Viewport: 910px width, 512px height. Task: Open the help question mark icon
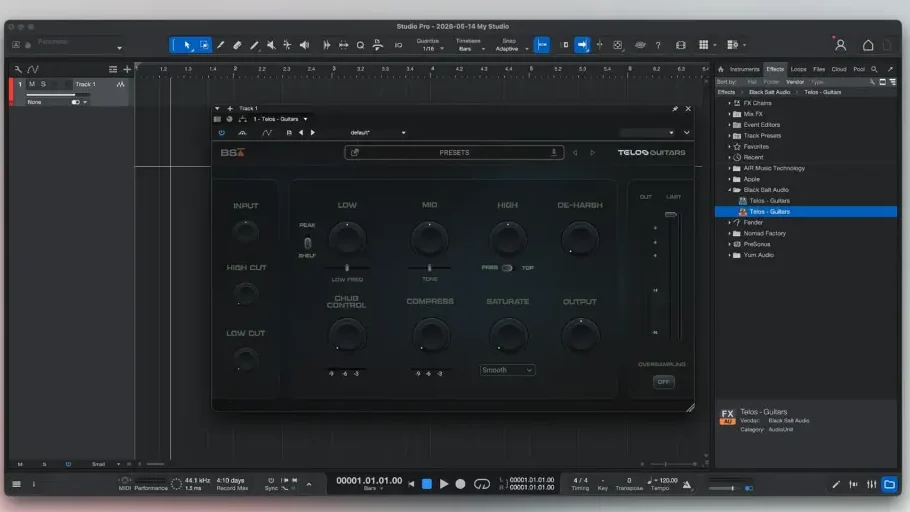coord(658,45)
